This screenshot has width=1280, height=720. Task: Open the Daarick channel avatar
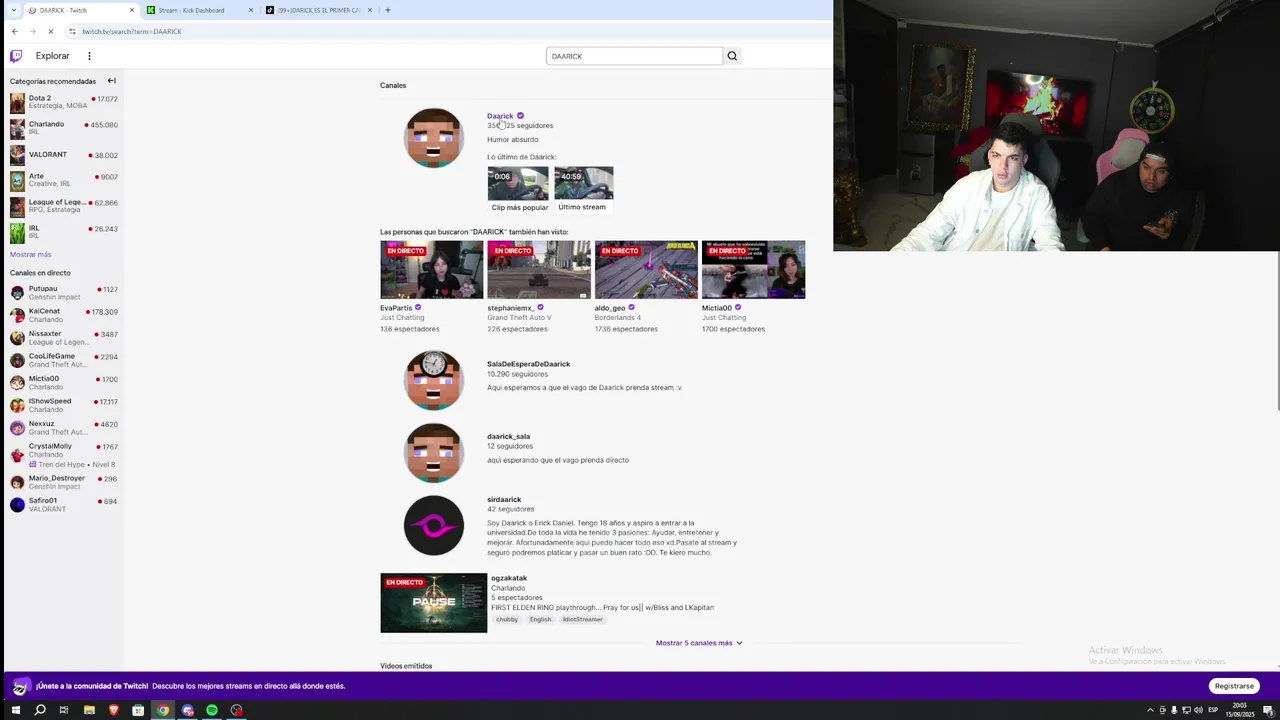[434, 138]
